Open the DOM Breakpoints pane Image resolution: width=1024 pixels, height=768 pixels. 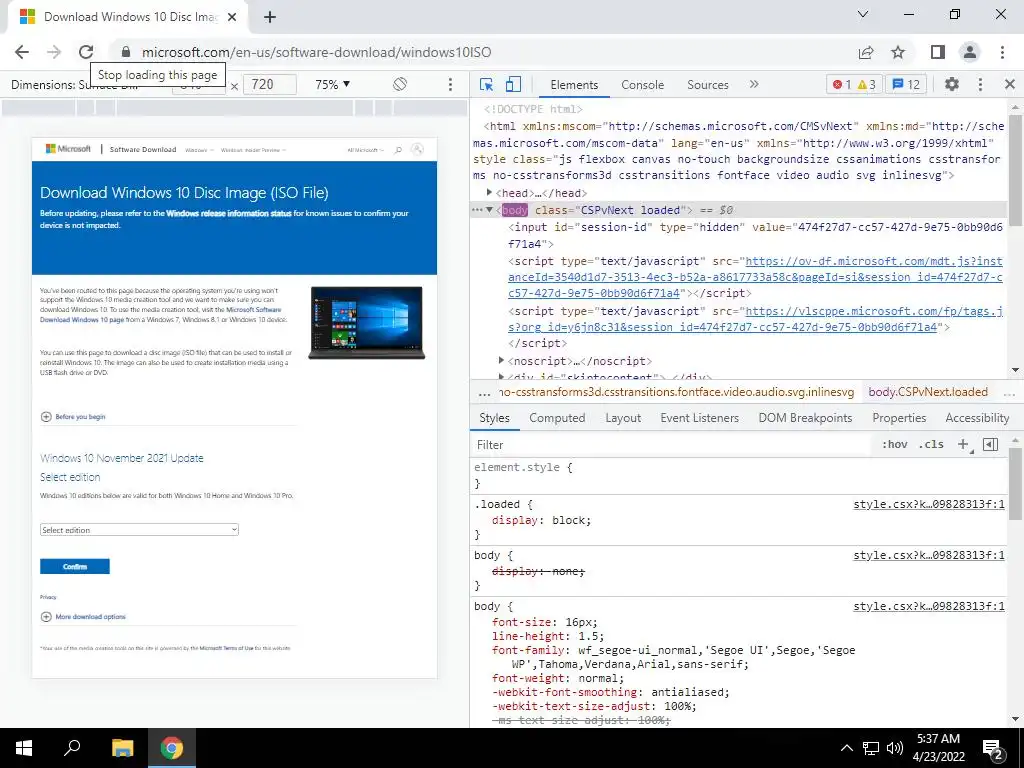805,418
